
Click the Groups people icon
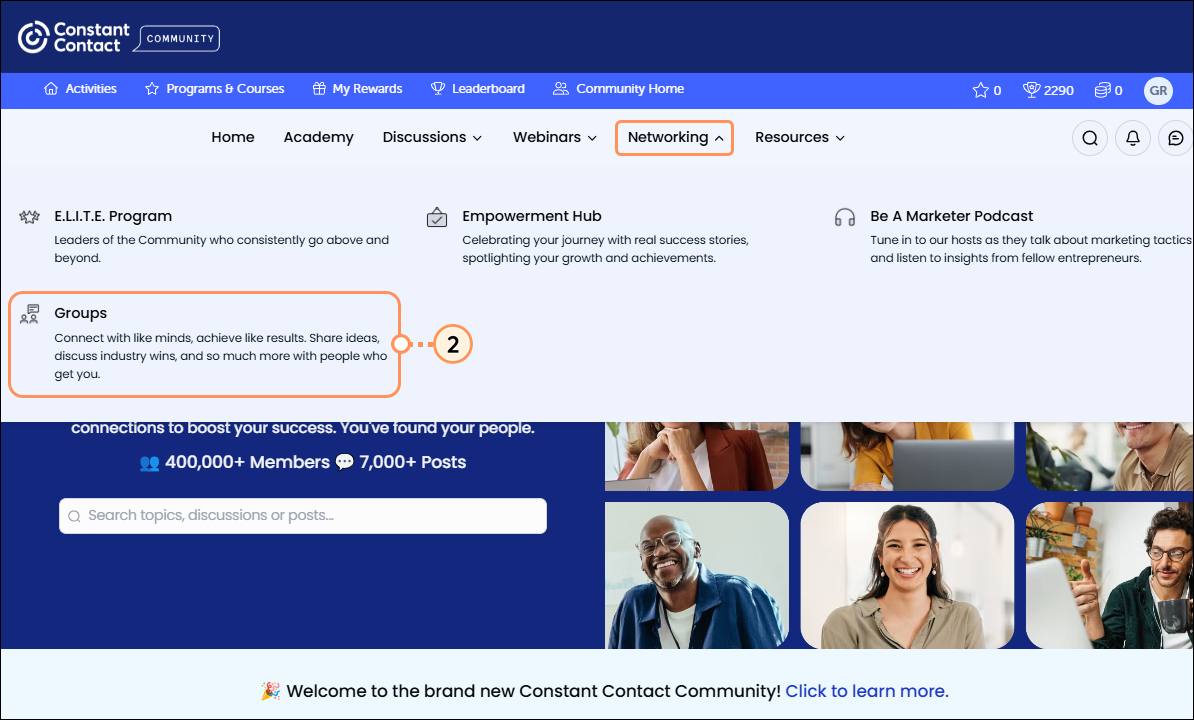click(x=29, y=314)
